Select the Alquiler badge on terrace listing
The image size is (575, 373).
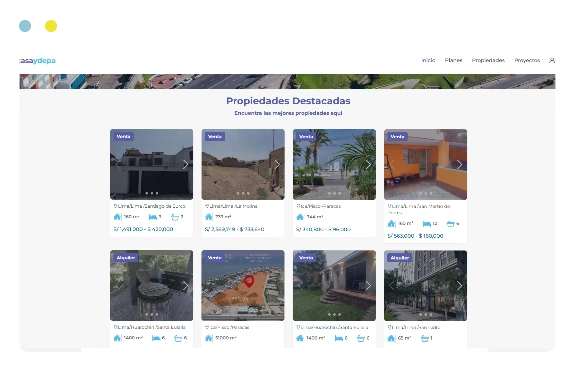[125, 257]
